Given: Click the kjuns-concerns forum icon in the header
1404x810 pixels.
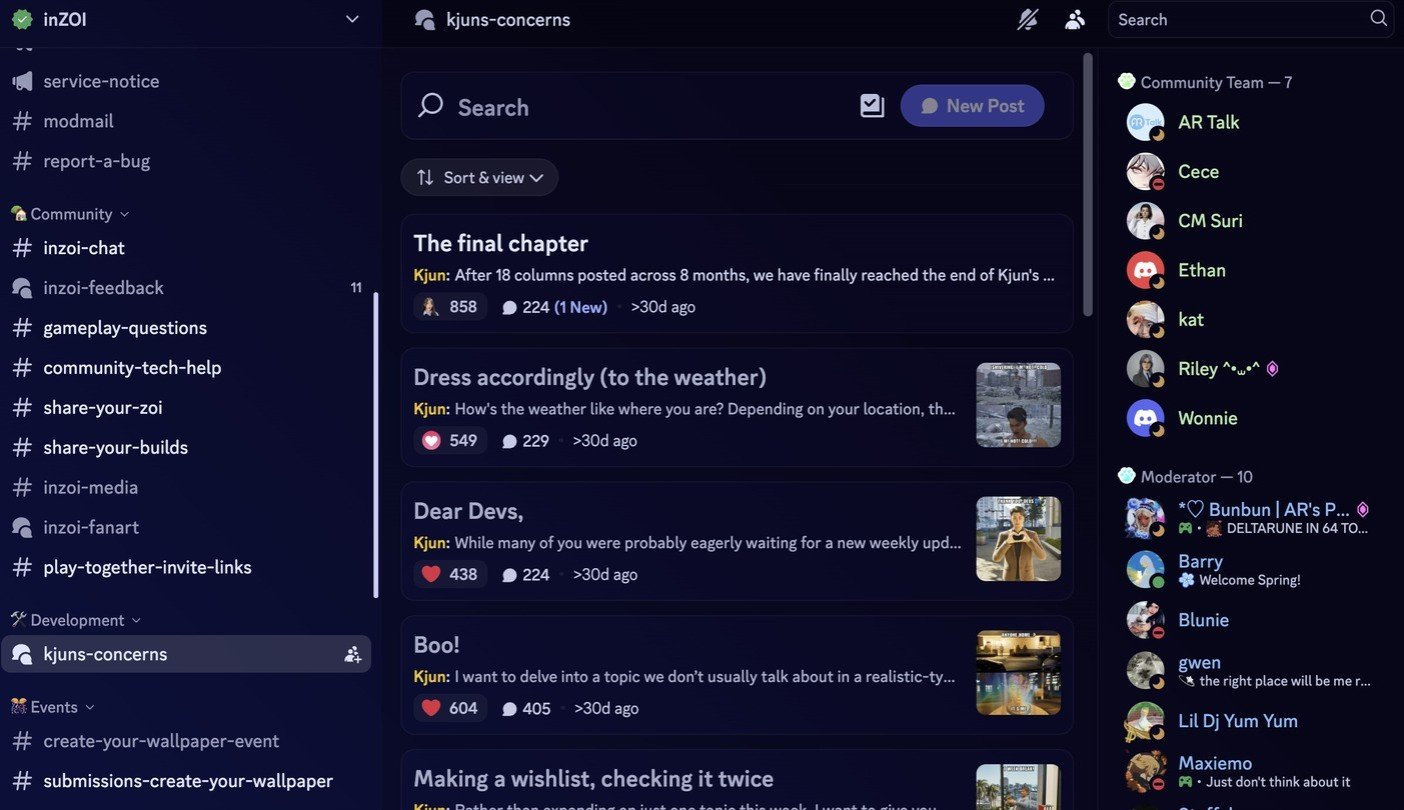Looking at the screenshot, I should tap(425, 19).
